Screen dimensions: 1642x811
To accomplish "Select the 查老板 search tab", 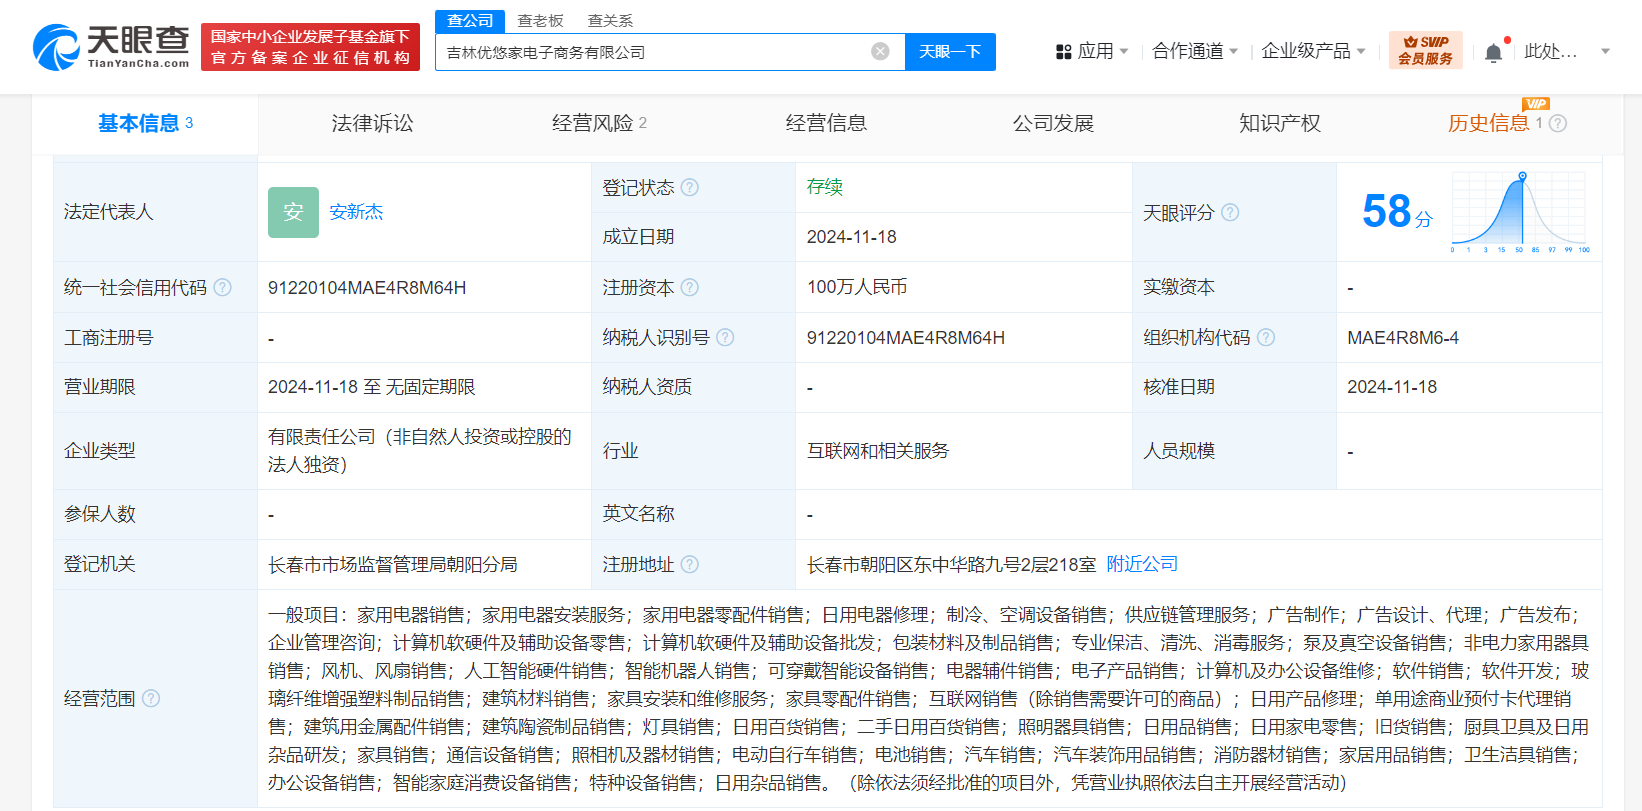I will coord(540,21).
